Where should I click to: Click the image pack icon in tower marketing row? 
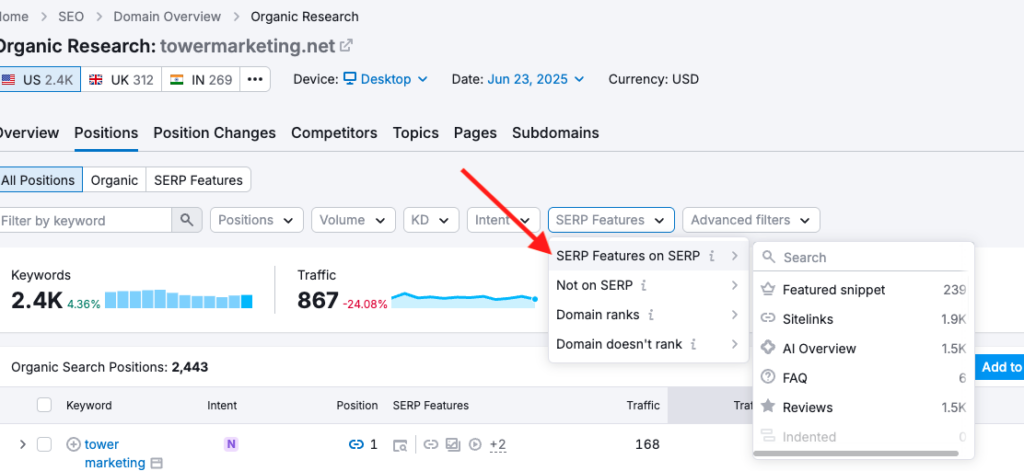[453, 445]
